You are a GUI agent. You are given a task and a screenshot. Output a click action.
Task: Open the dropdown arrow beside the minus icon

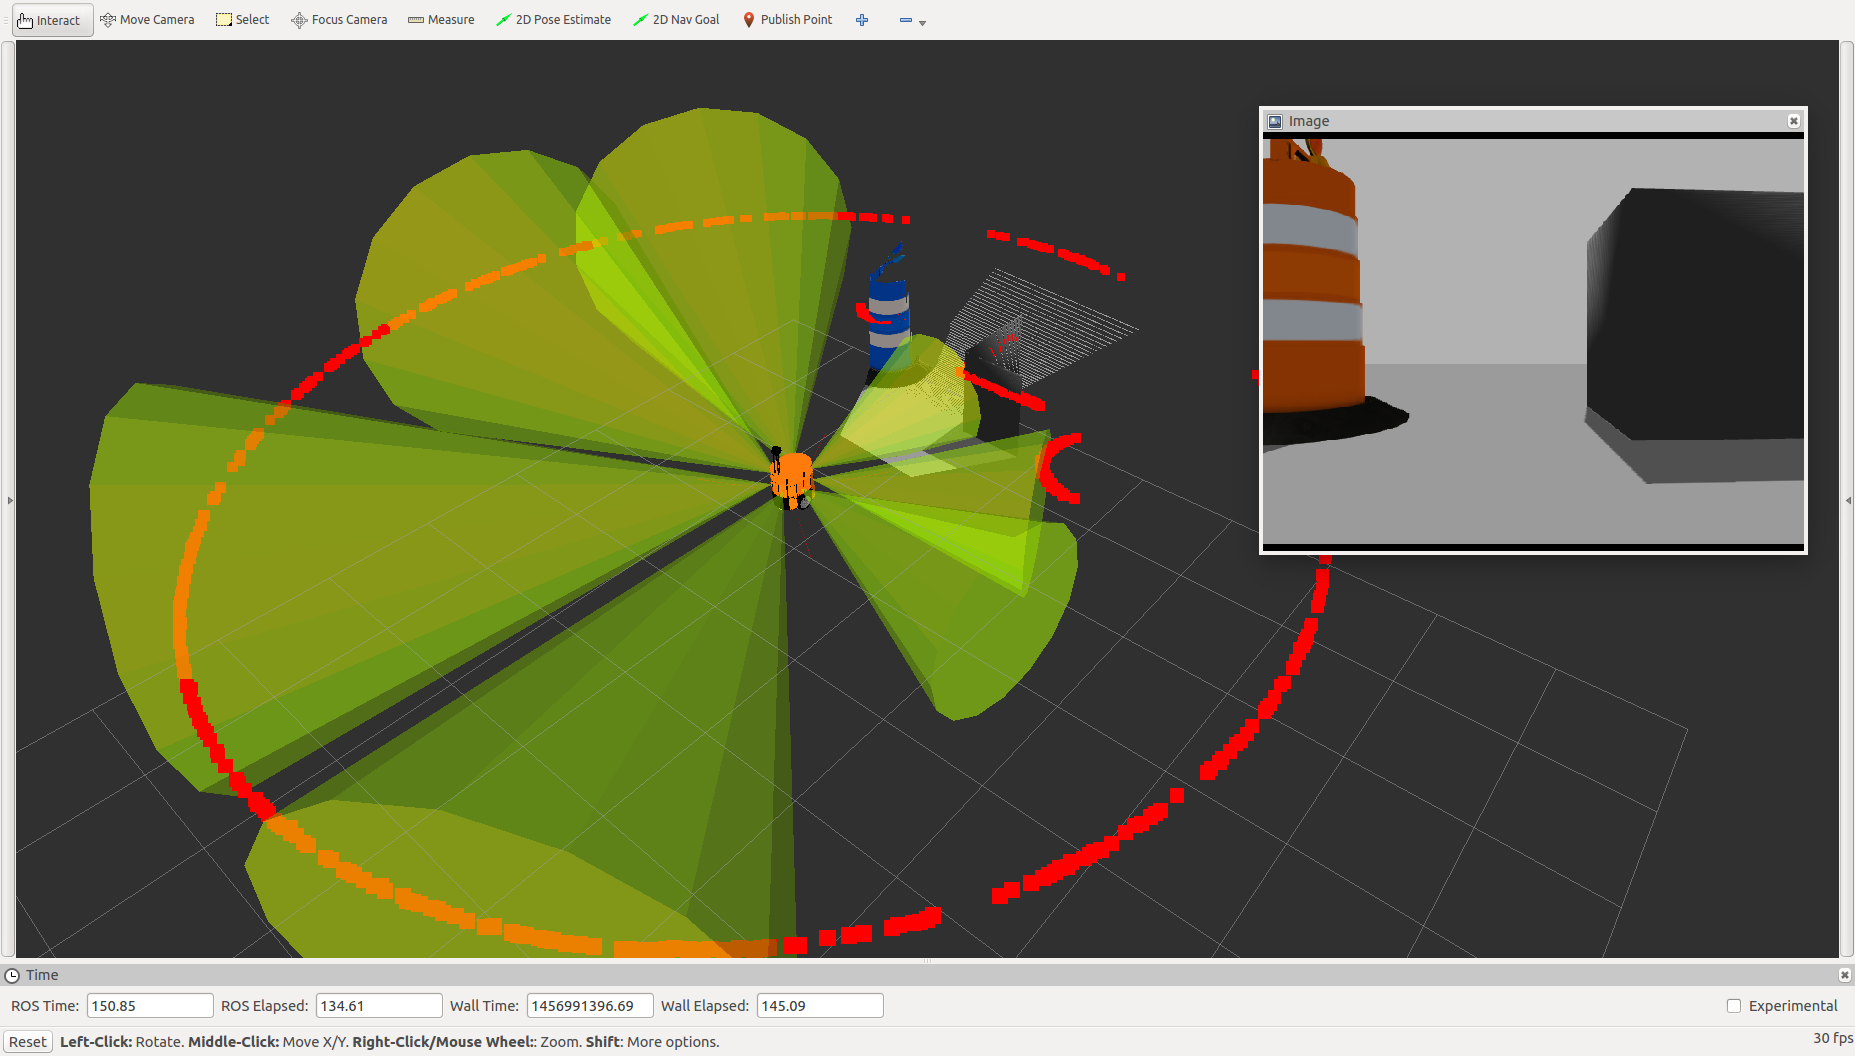922,23
